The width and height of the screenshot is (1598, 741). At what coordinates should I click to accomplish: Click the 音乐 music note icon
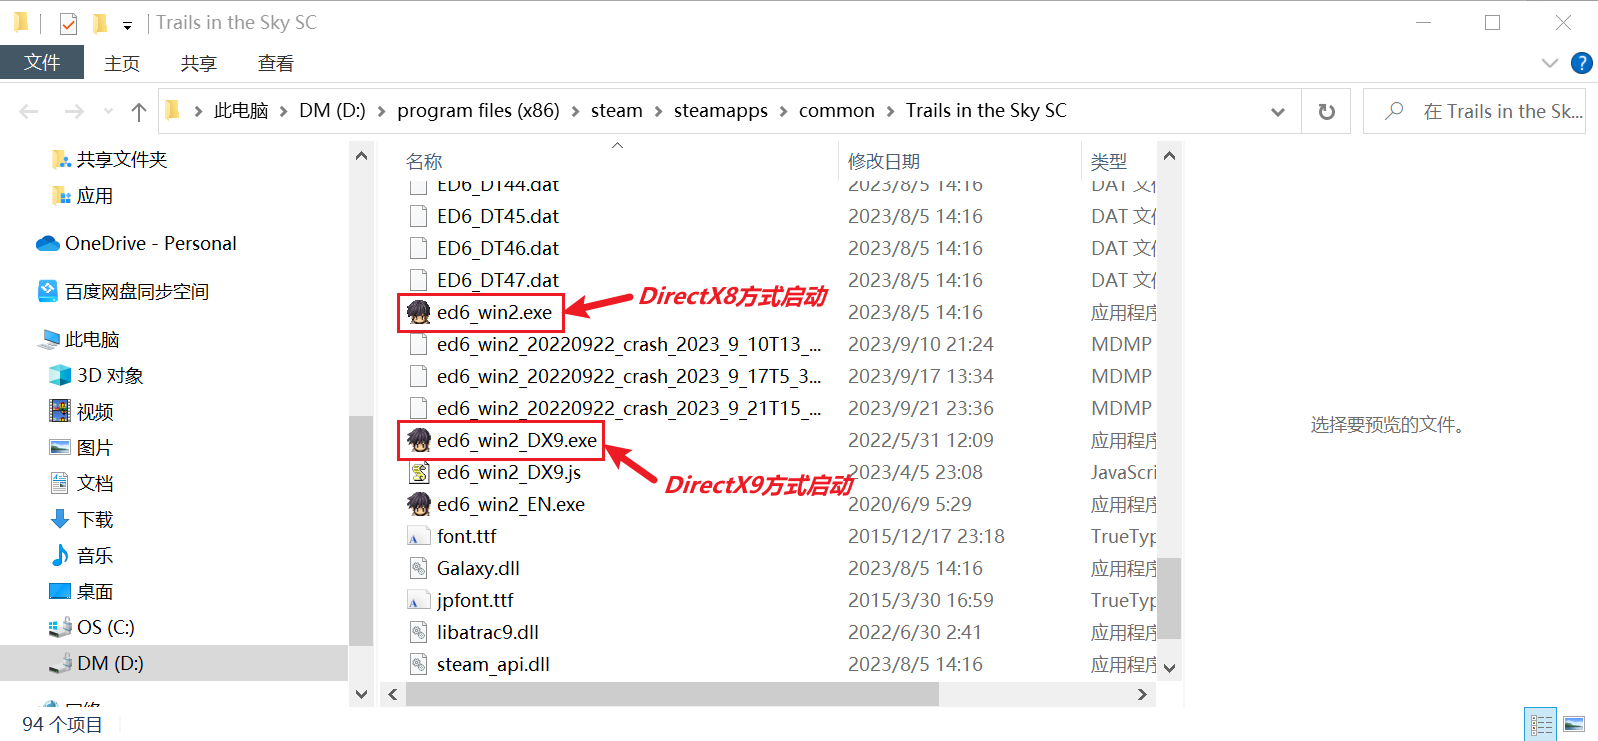(60, 555)
